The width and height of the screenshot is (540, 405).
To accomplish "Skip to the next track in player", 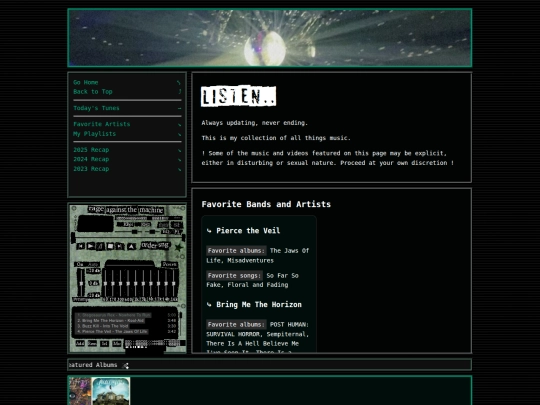I will pos(120,246).
